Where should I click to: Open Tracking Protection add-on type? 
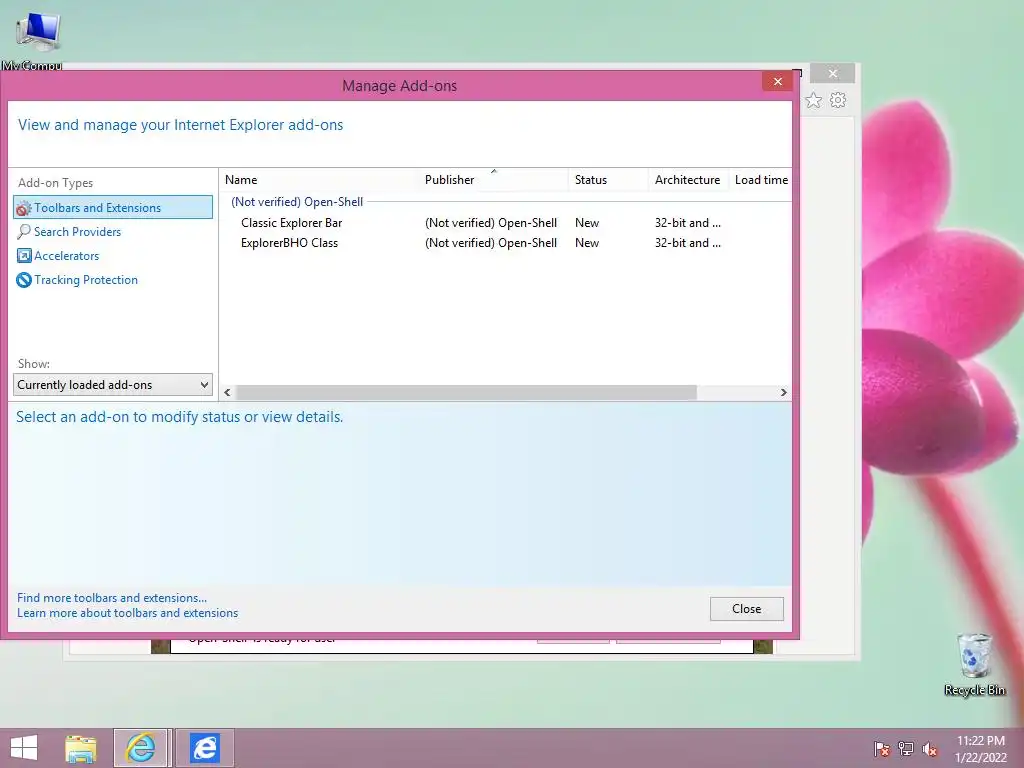point(86,280)
